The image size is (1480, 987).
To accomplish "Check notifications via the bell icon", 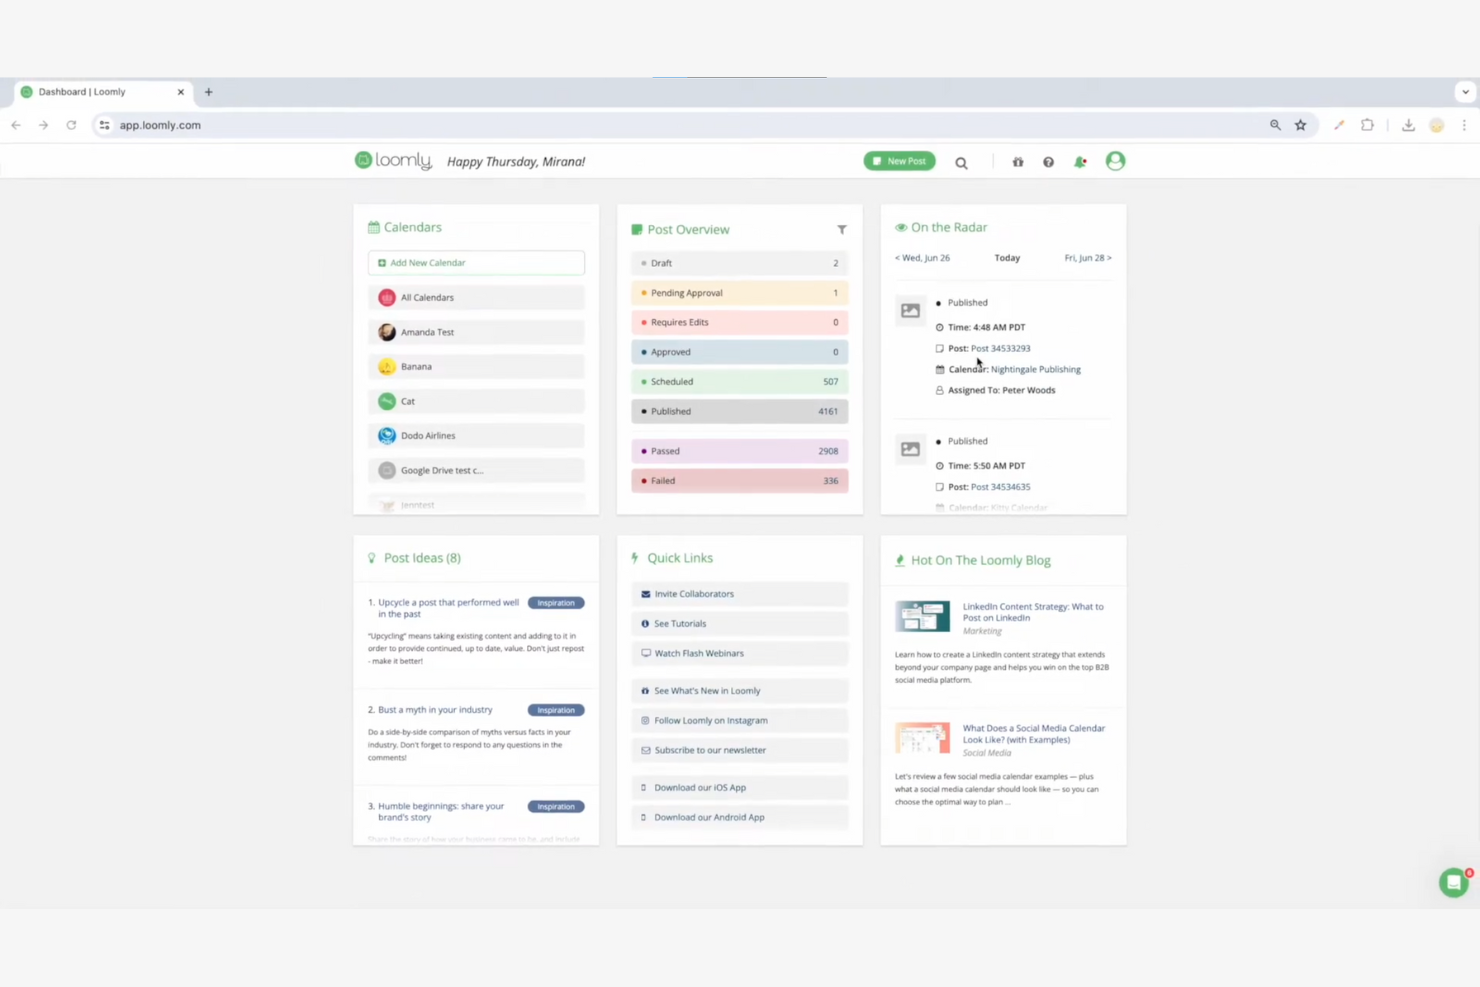I will 1080,162.
